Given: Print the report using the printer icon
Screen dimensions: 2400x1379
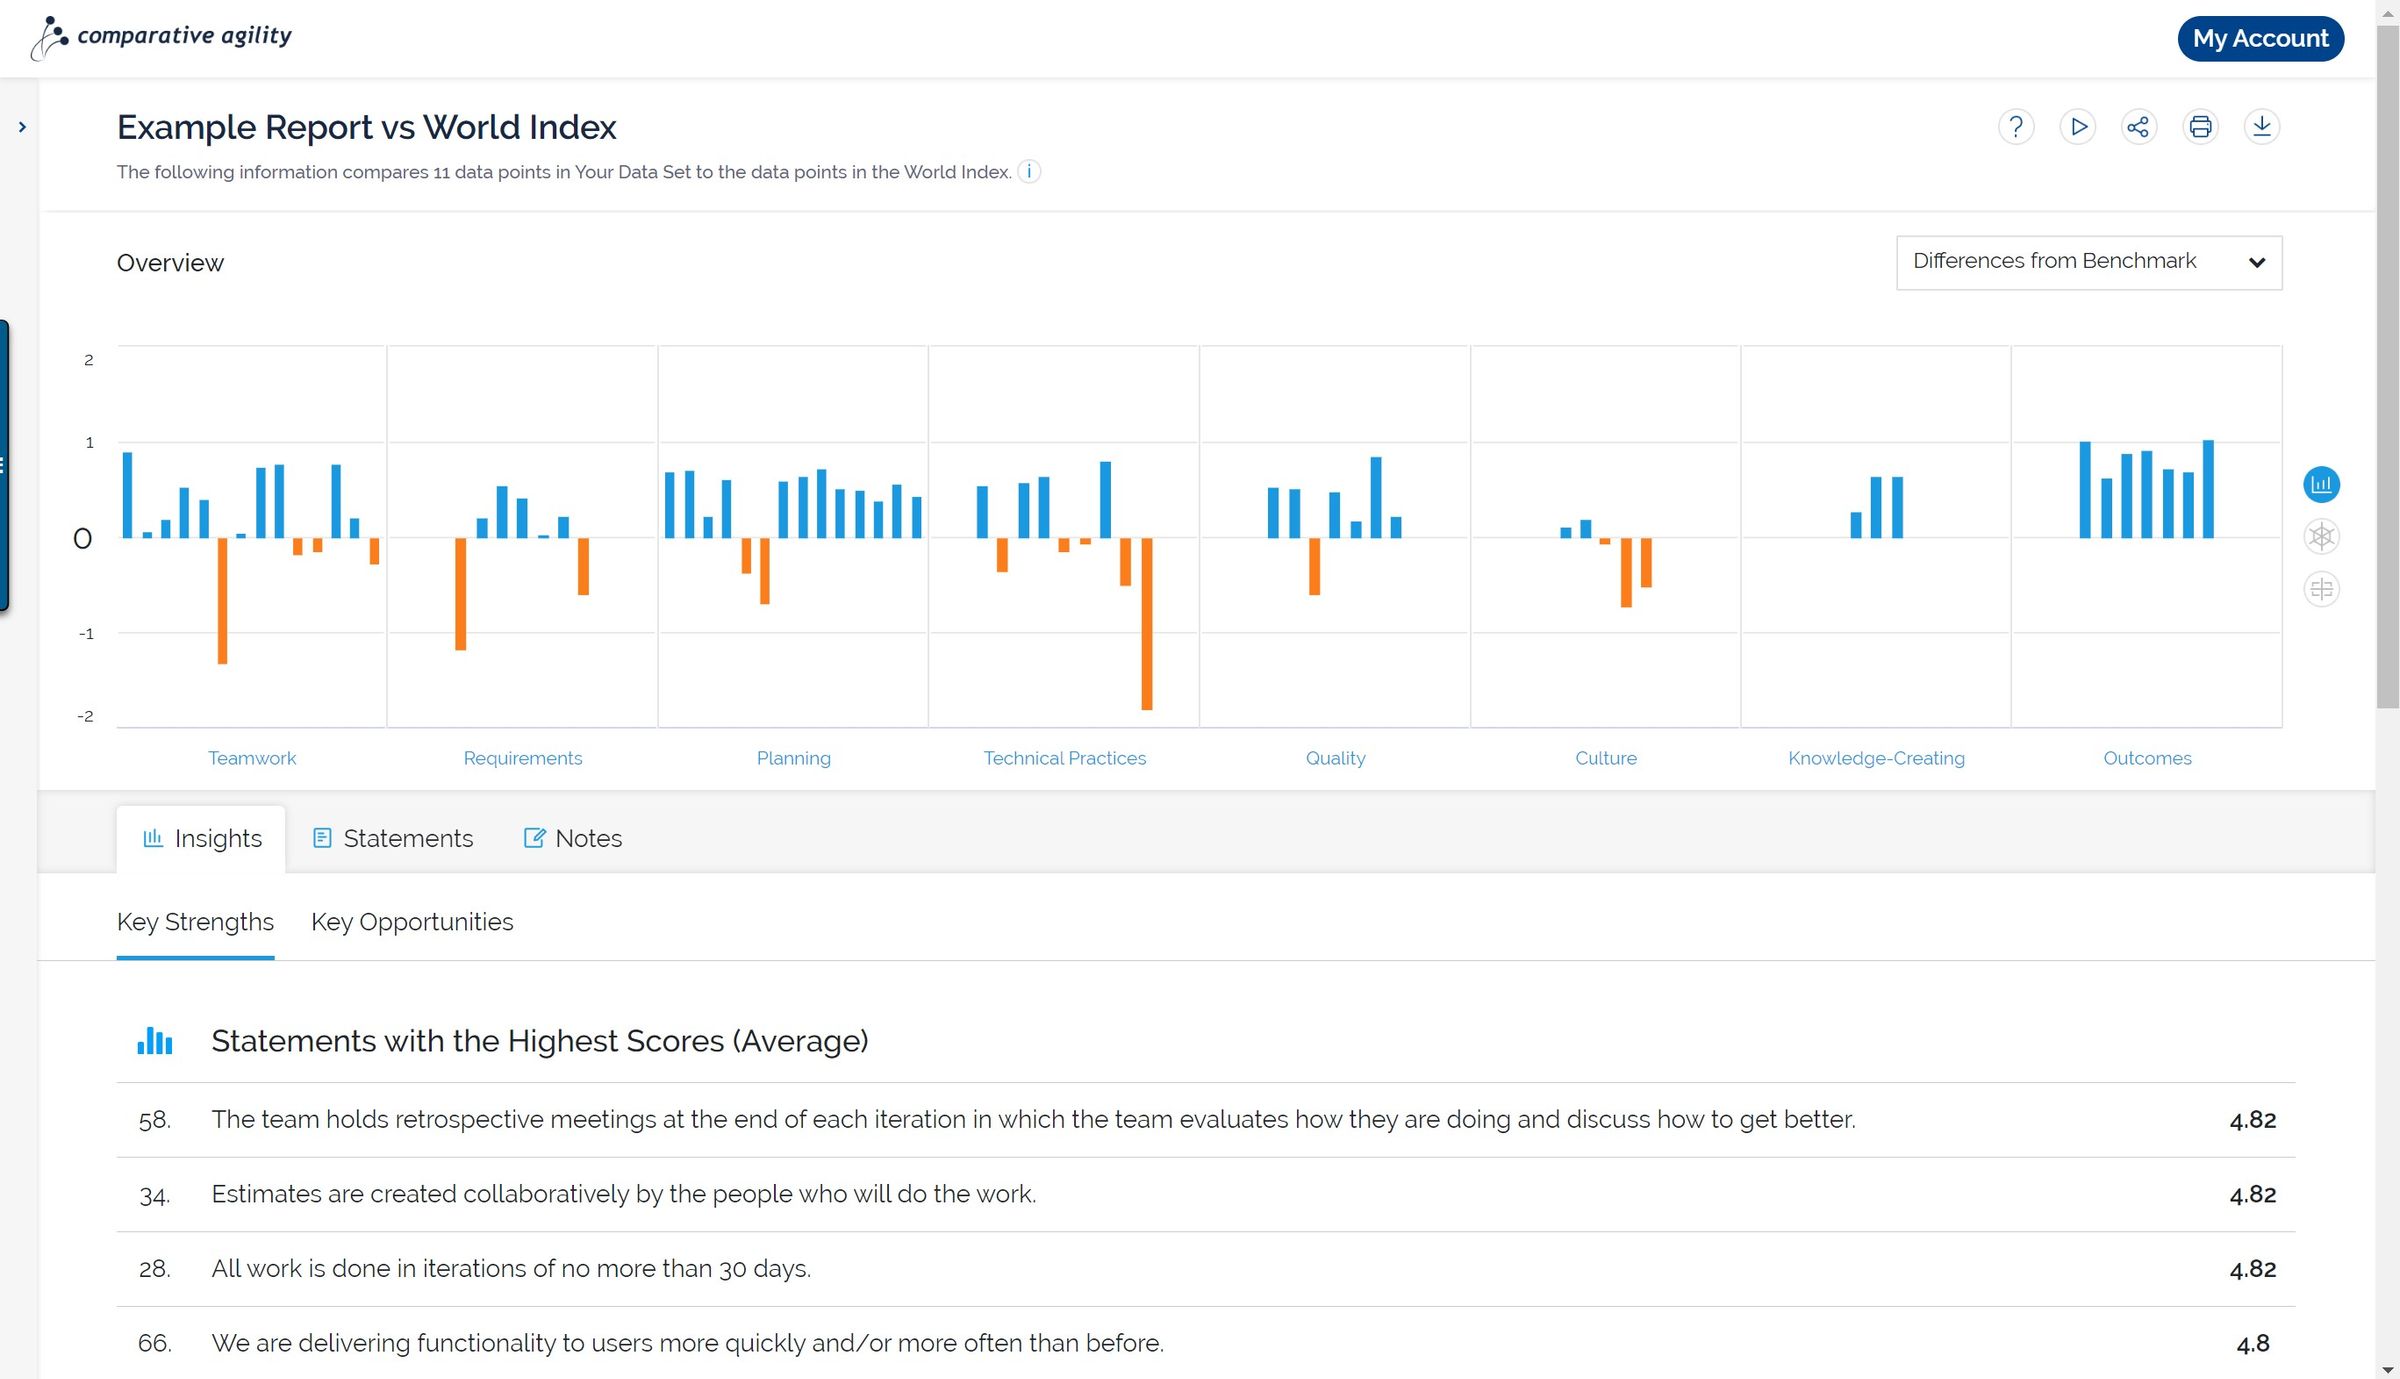Looking at the screenshot, I should (x=2200, y=127).
